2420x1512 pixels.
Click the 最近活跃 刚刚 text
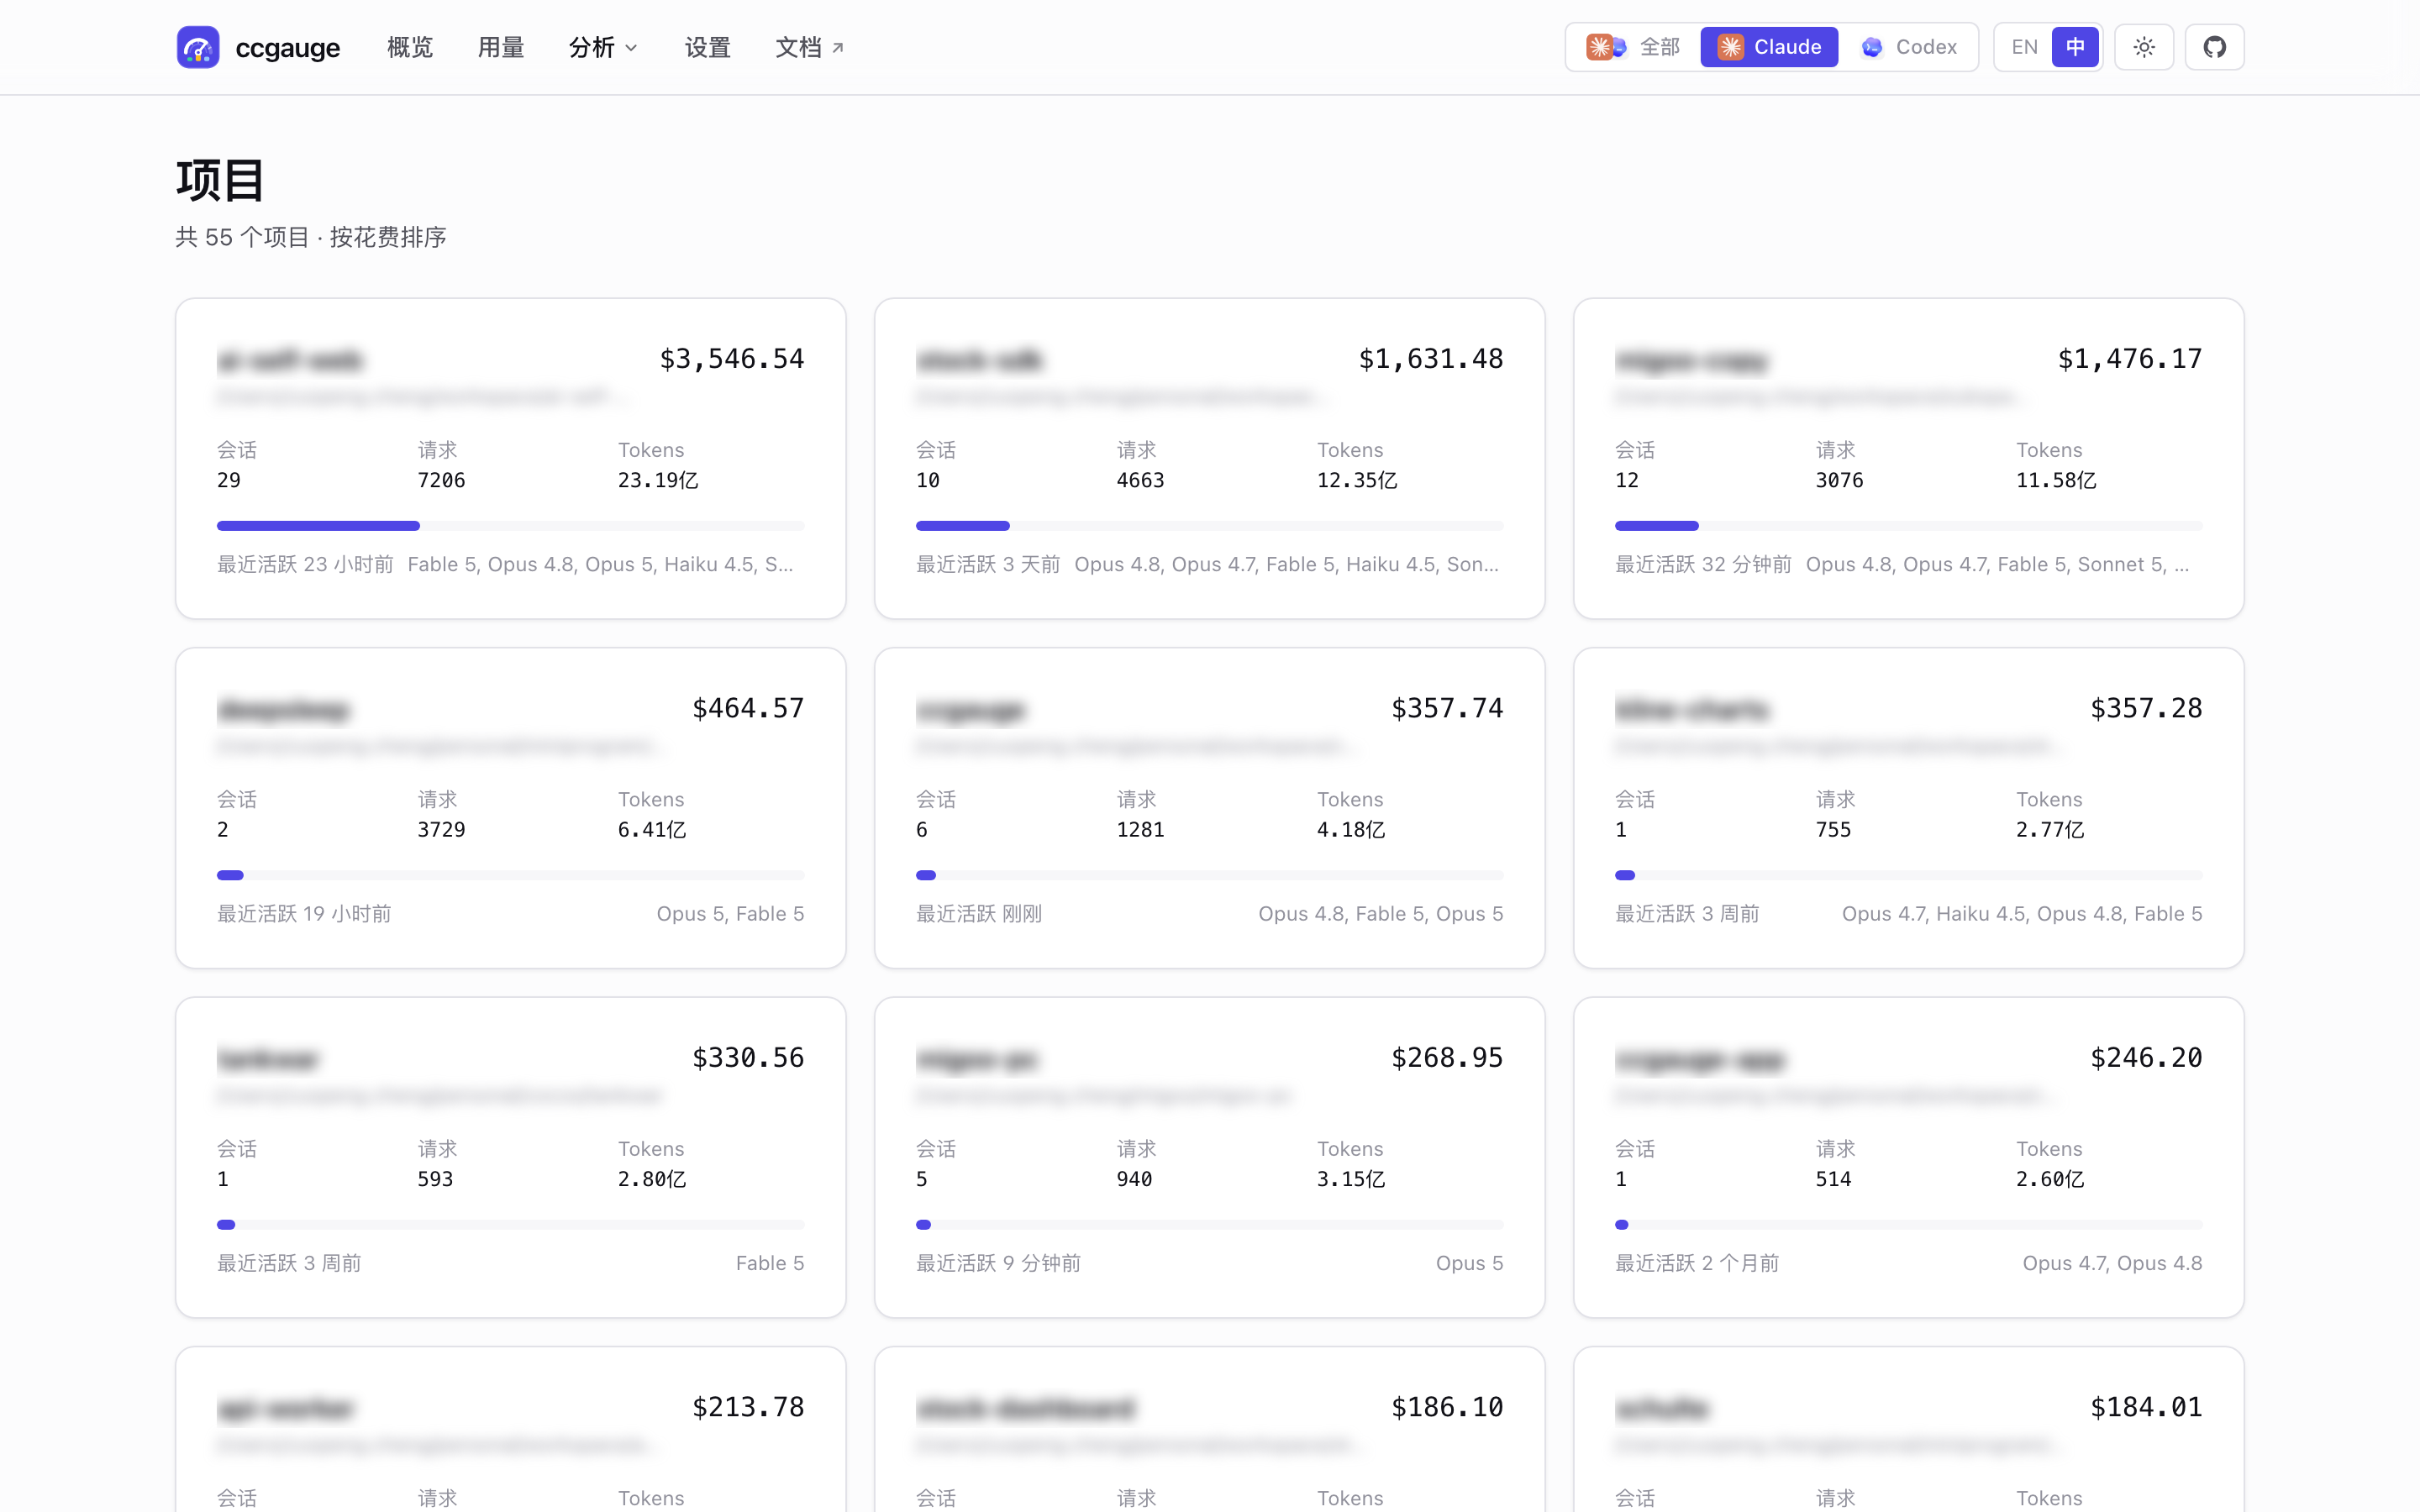pyautogui.click(x=979, y=914)
